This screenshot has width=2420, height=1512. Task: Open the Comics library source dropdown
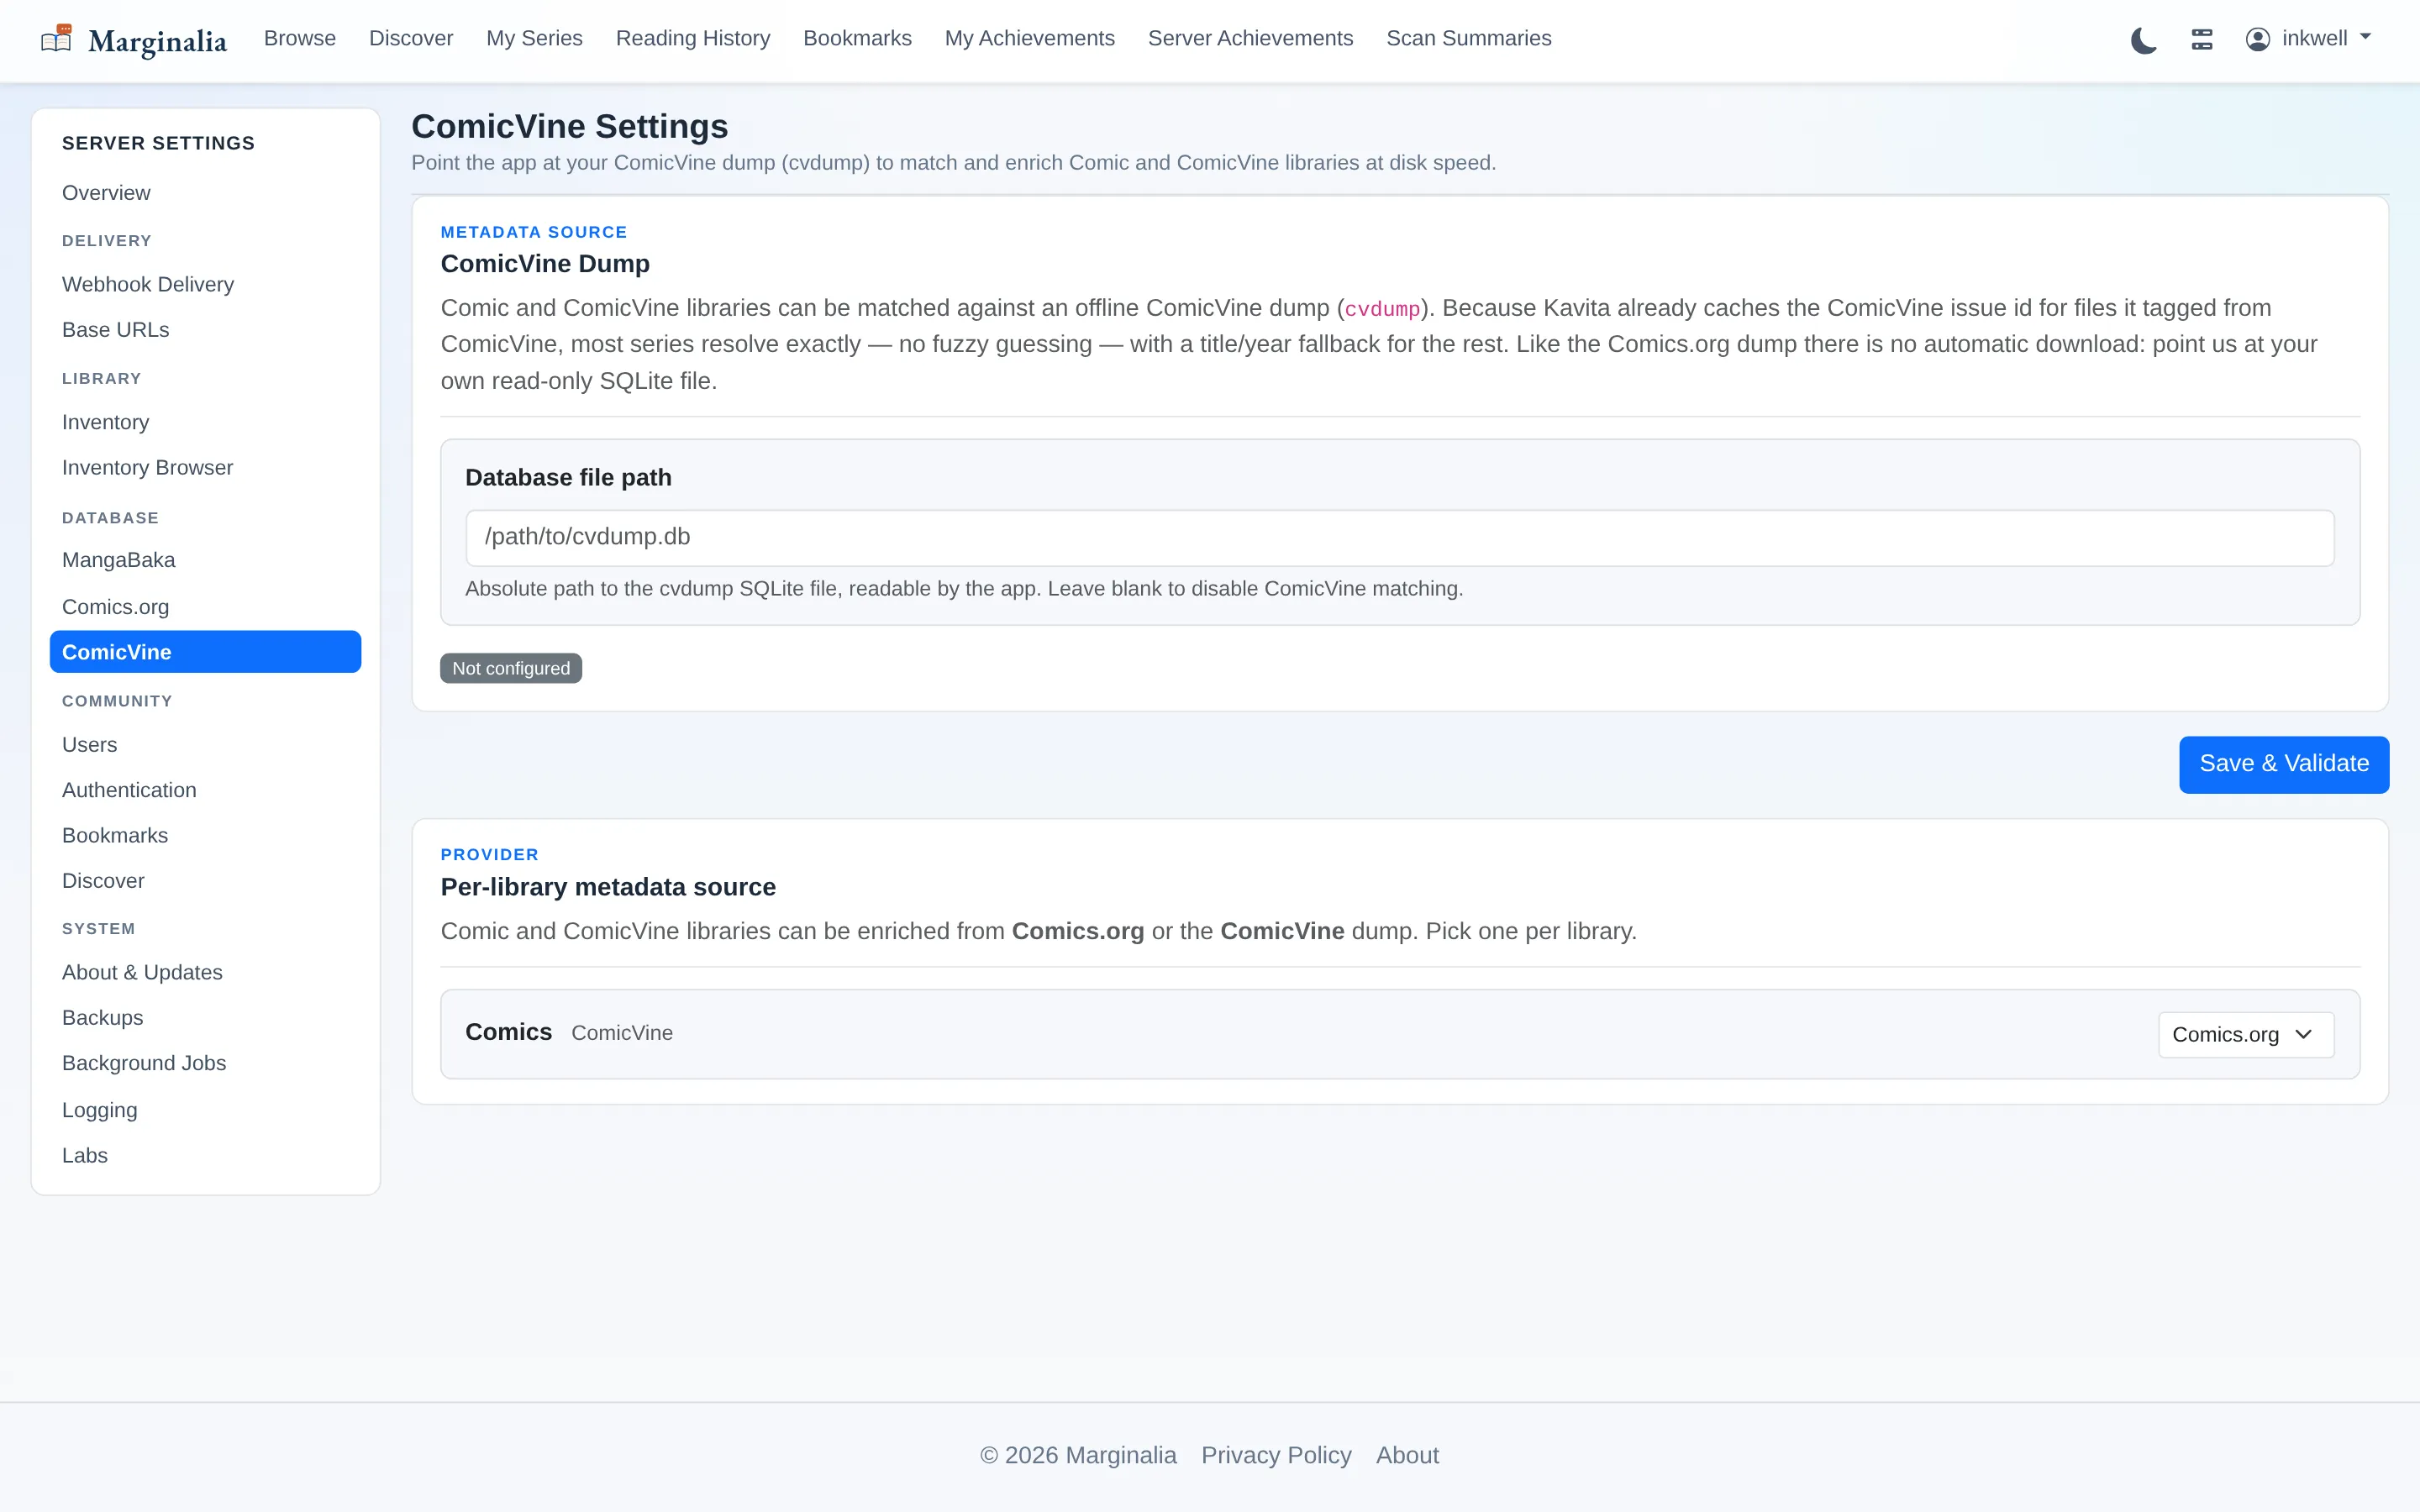2245,1034
